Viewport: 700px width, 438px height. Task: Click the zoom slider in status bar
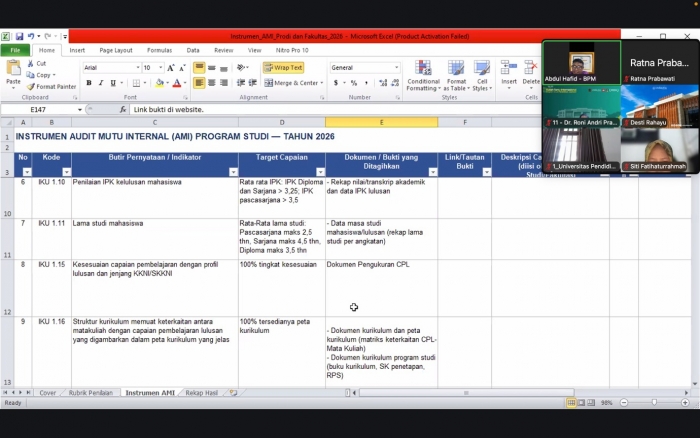(x=654, y=403)
